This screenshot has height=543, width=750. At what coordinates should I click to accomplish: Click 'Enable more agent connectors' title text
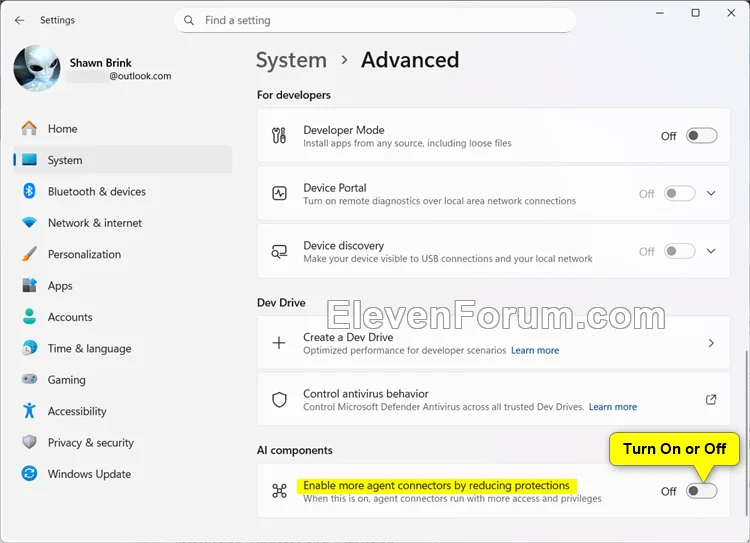[436, 486]
